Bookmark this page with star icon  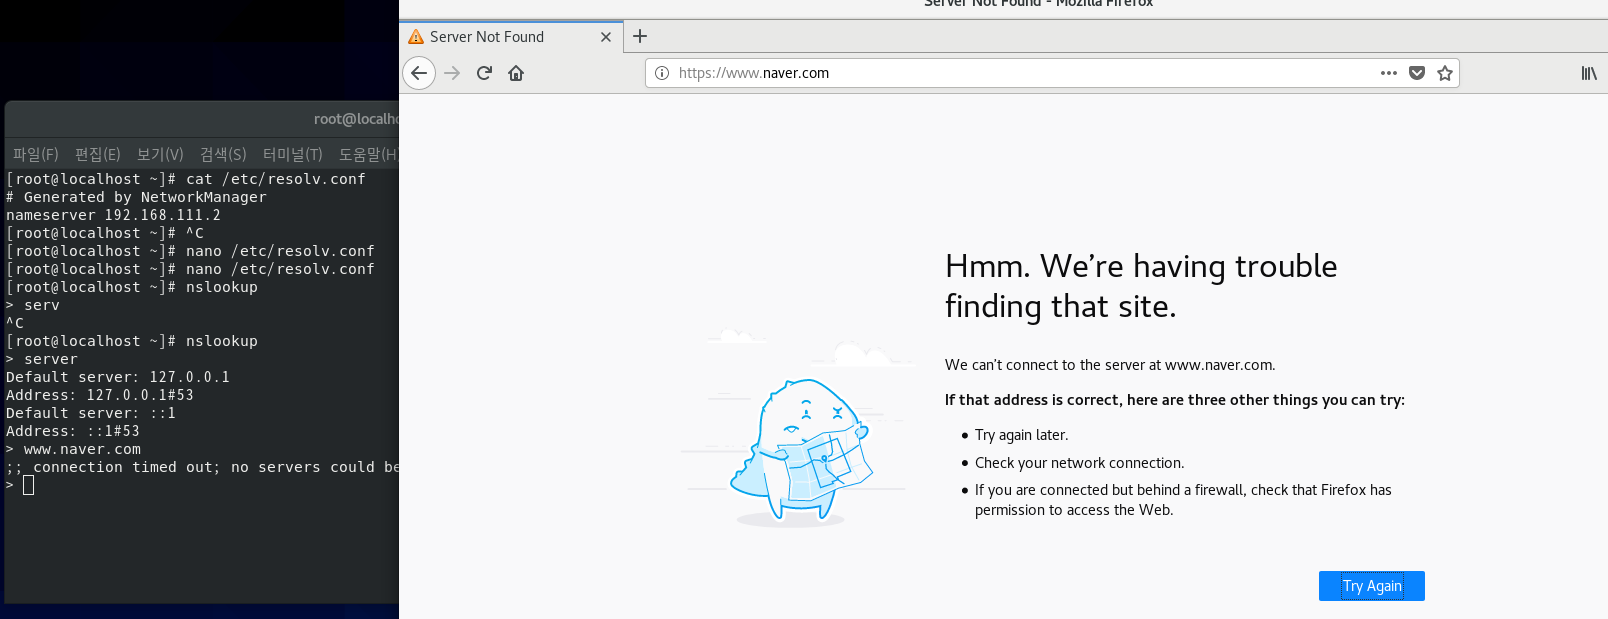click(1445, 73)
